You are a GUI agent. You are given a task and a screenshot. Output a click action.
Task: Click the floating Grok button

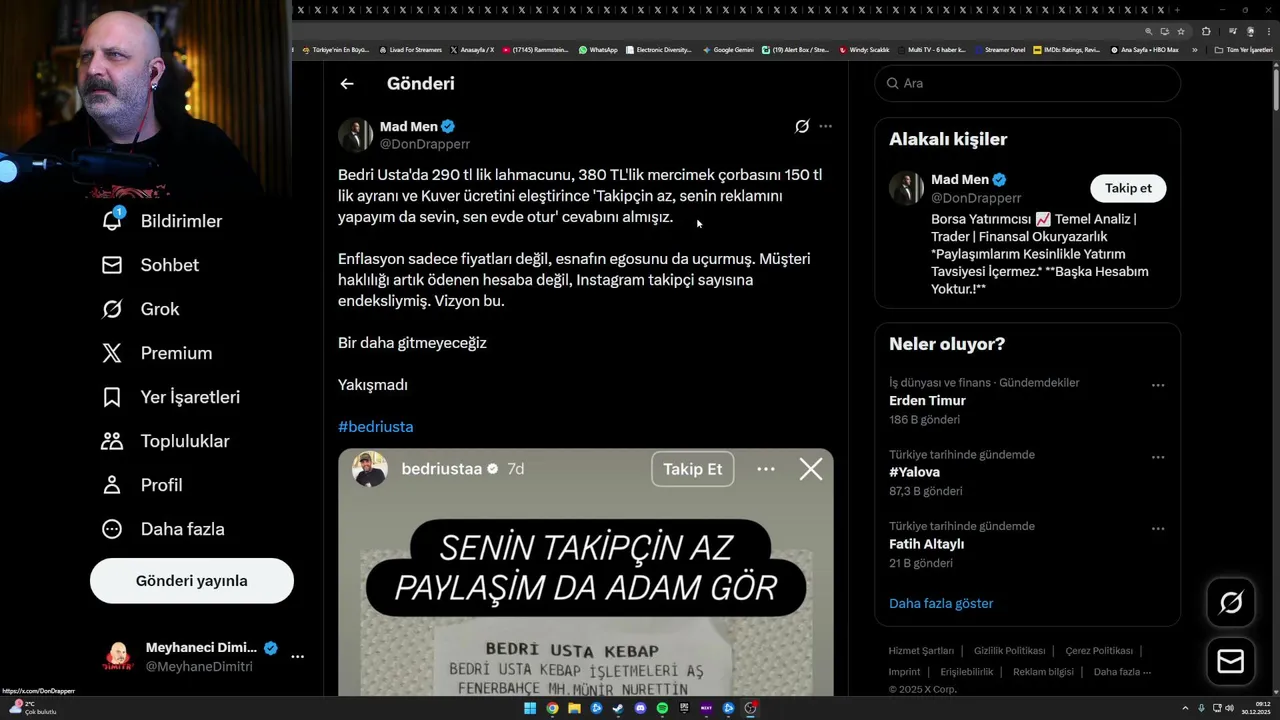[x=1231, y=602]
